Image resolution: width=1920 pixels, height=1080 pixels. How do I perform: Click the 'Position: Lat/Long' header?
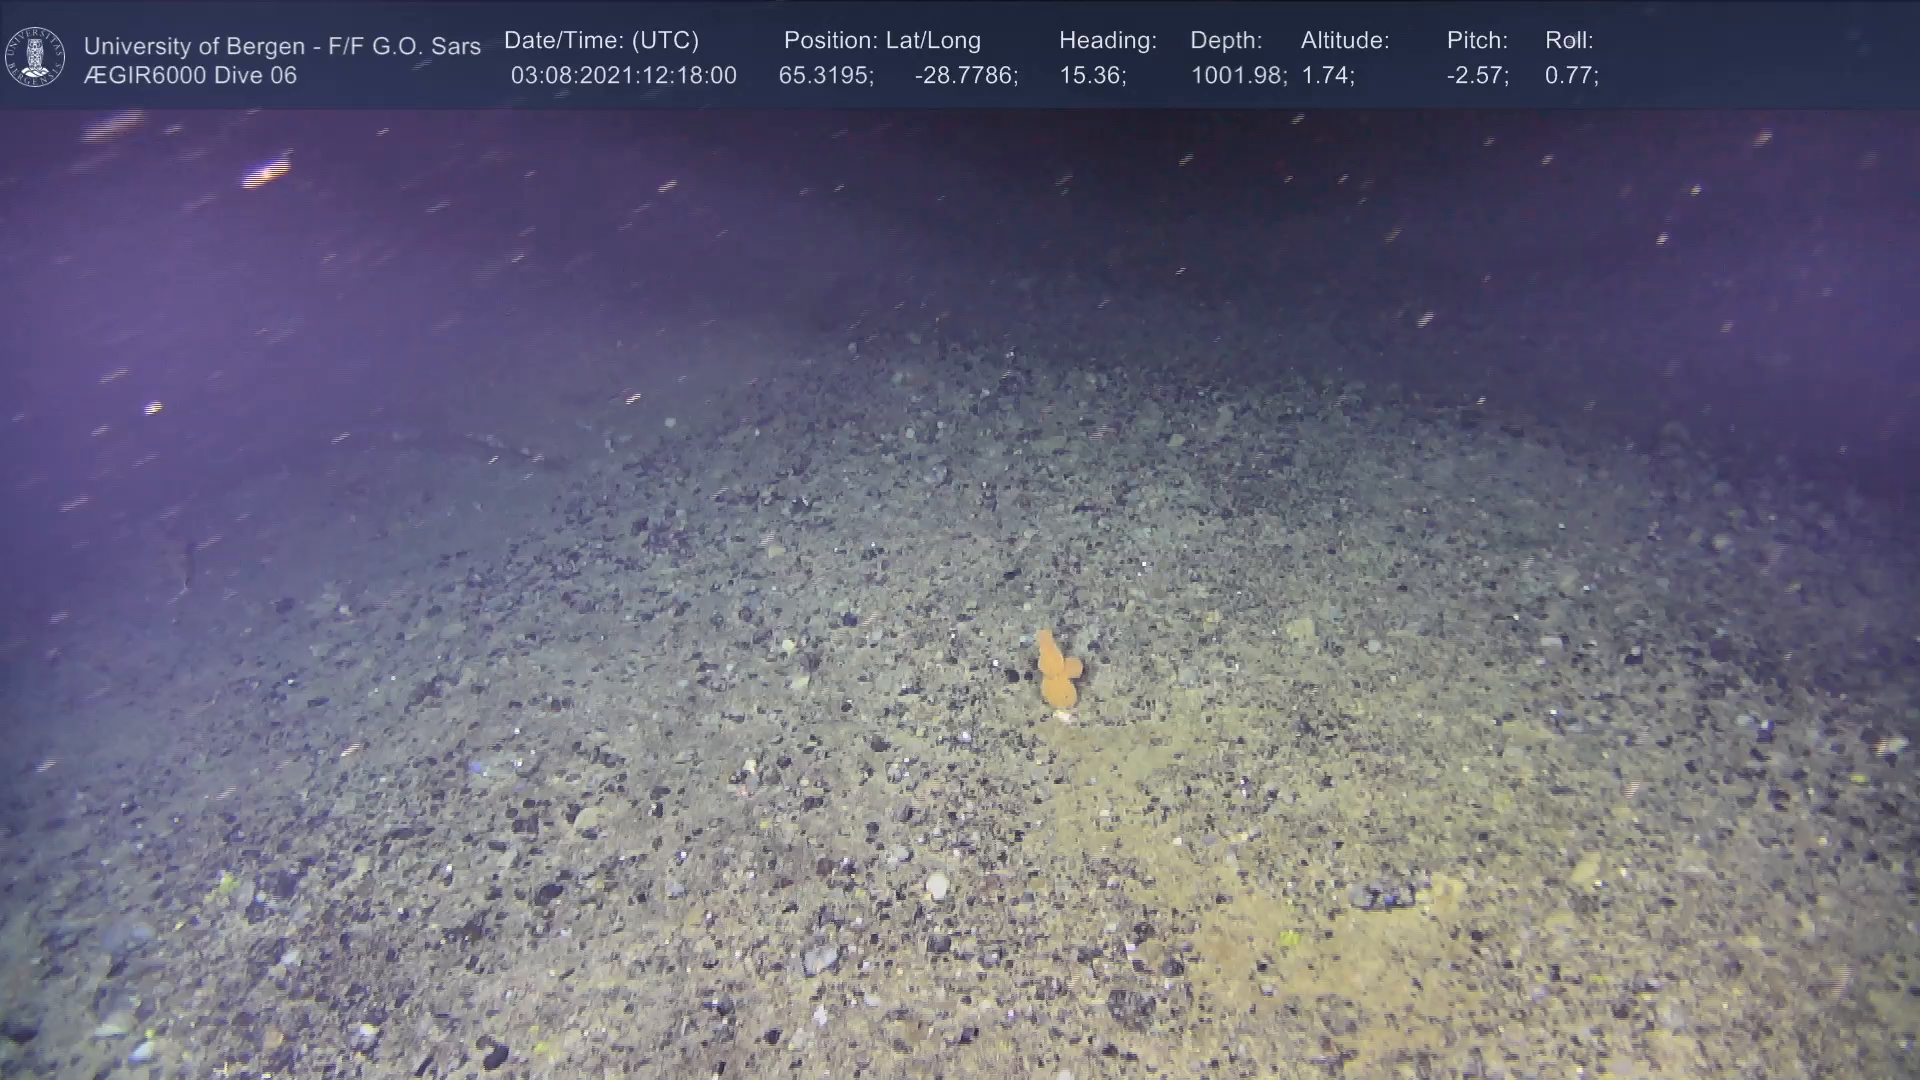882,41
